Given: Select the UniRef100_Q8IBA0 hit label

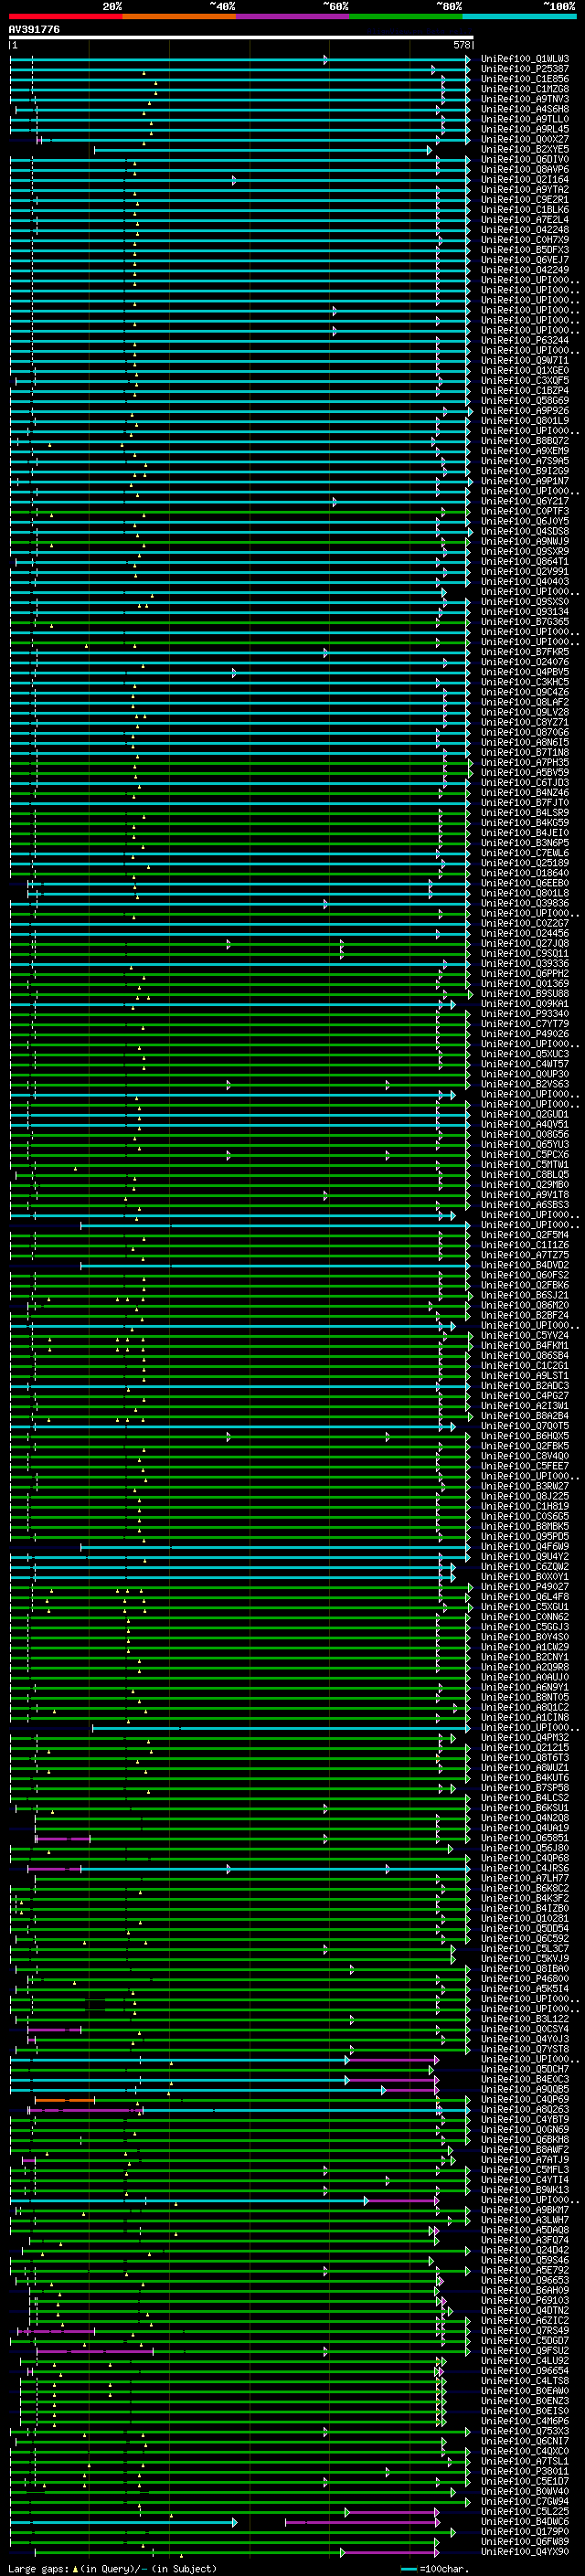Looking at the screenshot, I should click(524, 1968).
